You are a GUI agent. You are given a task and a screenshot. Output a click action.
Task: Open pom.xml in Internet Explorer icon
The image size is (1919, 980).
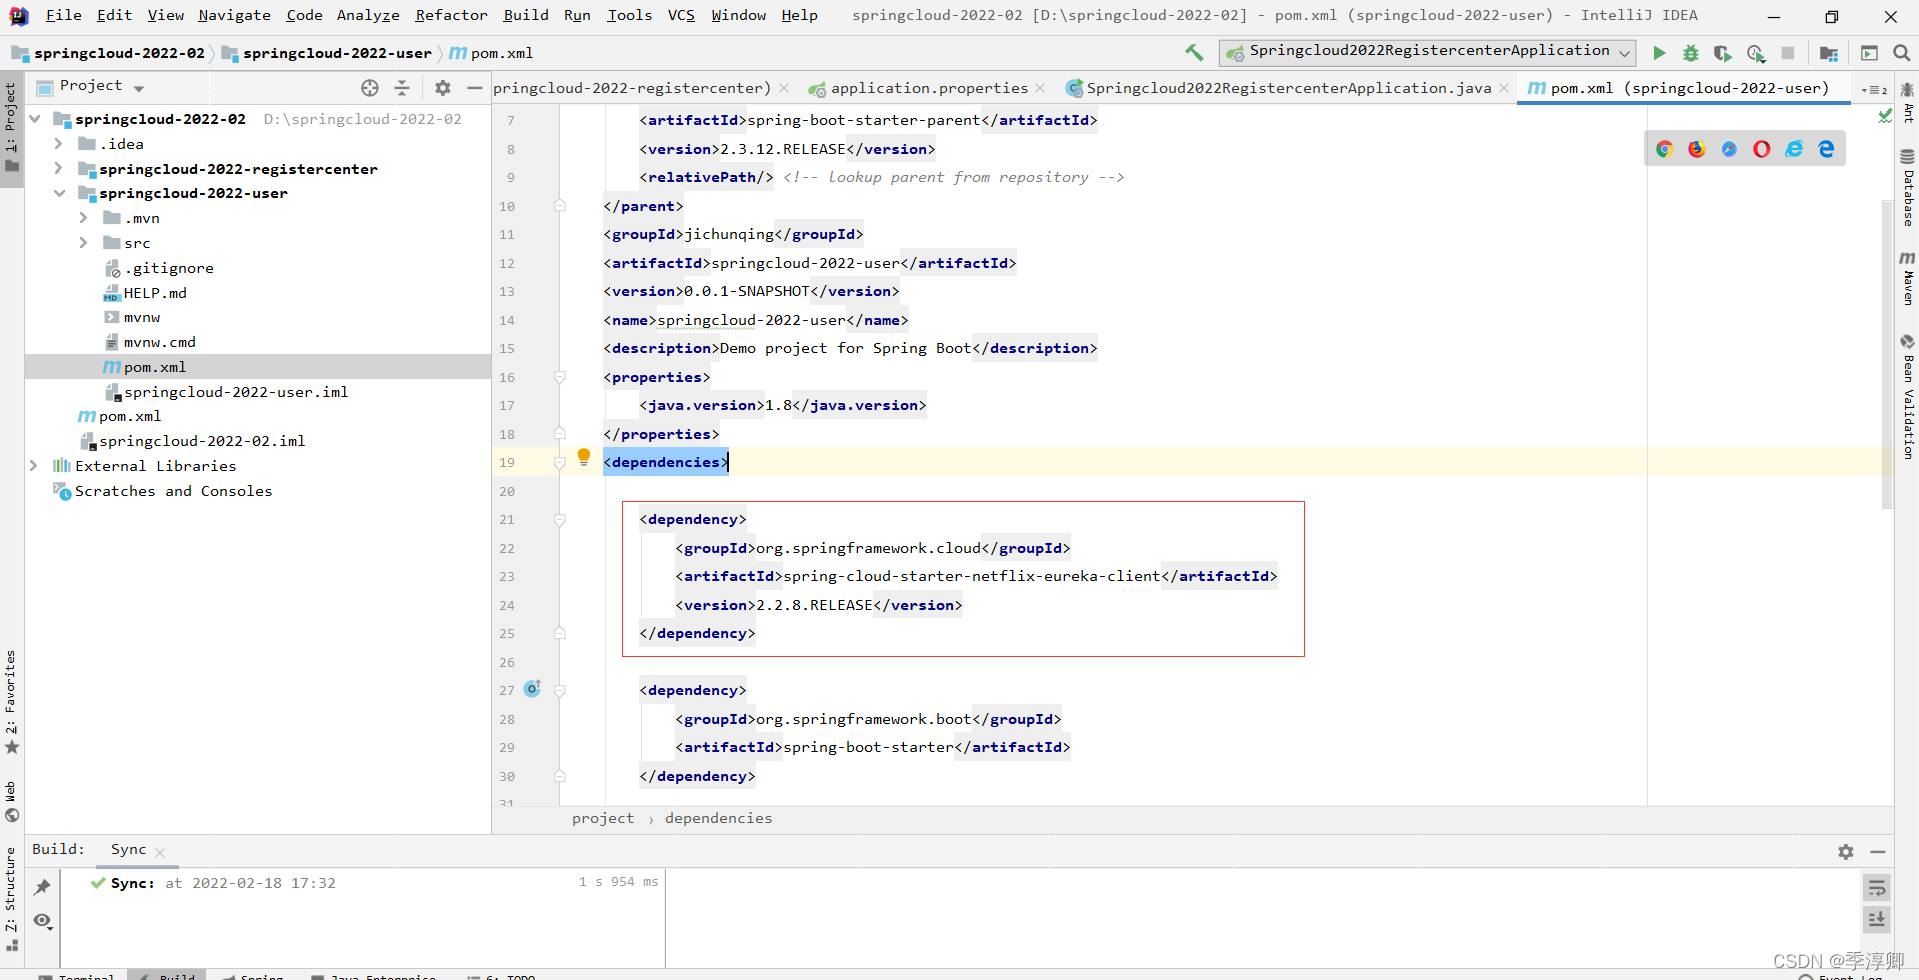pyautogui.click(x=1794, y=149)
